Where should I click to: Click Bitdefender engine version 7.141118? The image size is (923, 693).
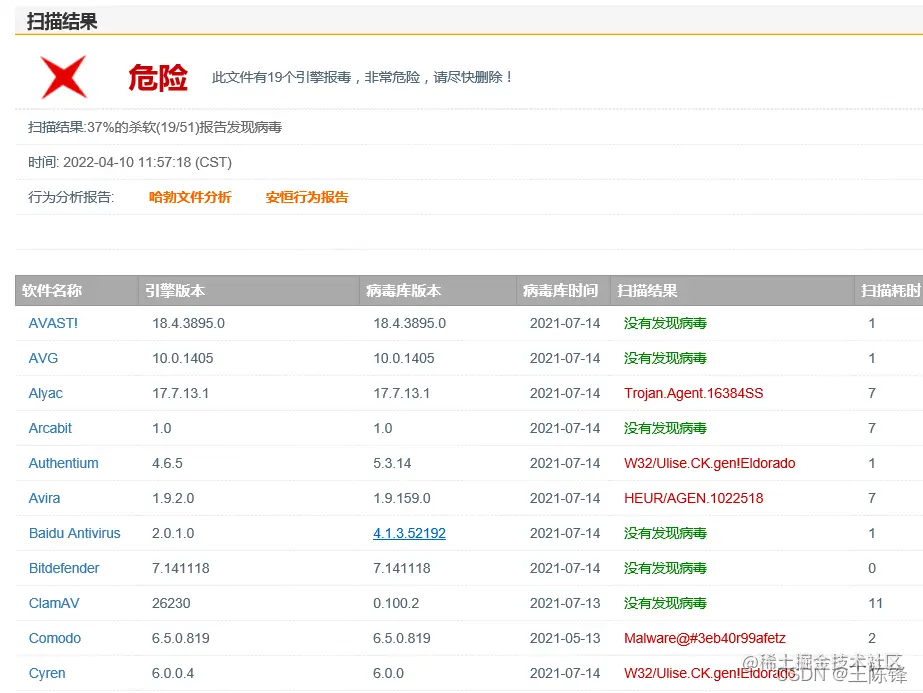tap(181, 568)
